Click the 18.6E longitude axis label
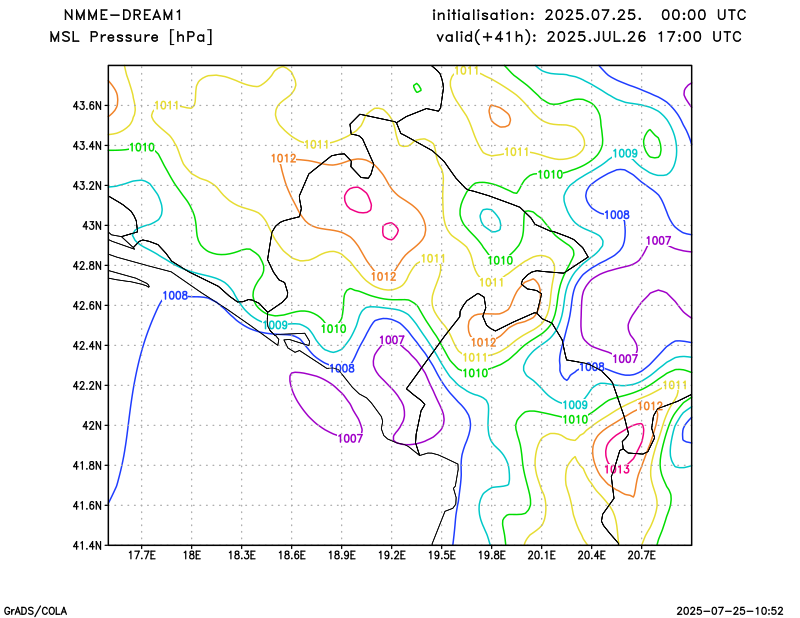800x618 pixels. [291, 555]
